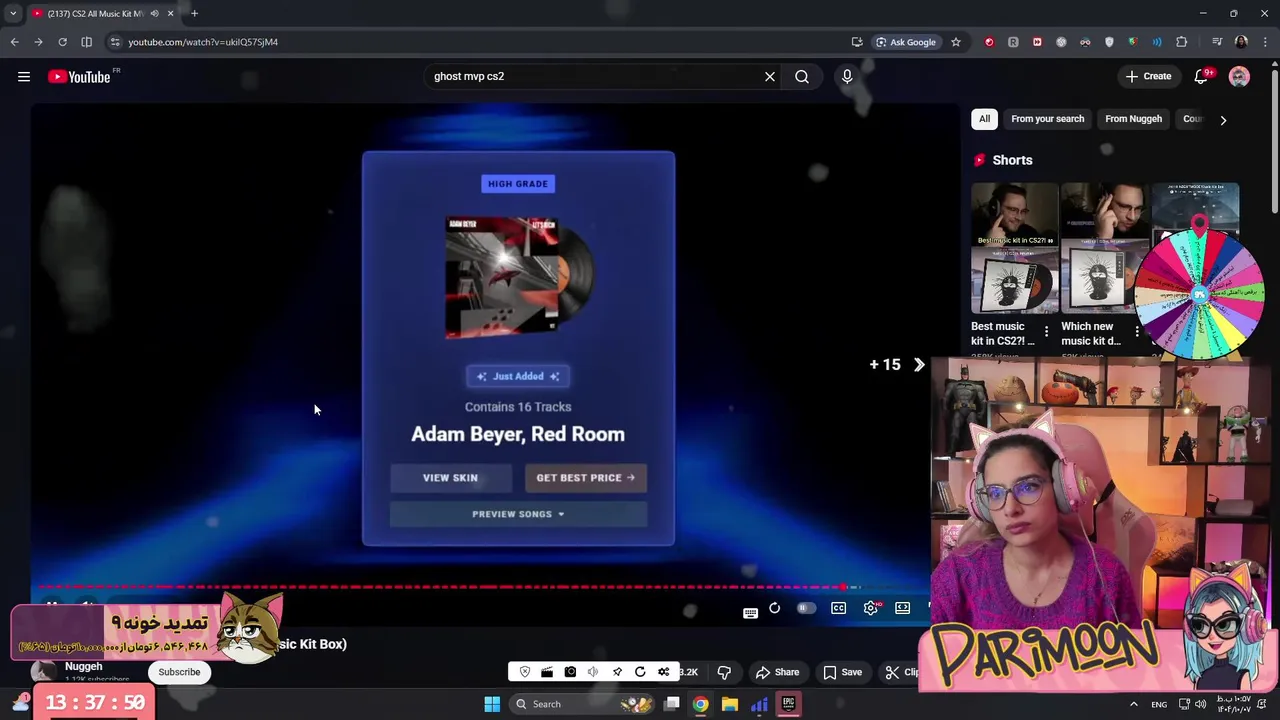1280x720 pixels.
Task: Select the From your search chip
Action: (1047, 119)
